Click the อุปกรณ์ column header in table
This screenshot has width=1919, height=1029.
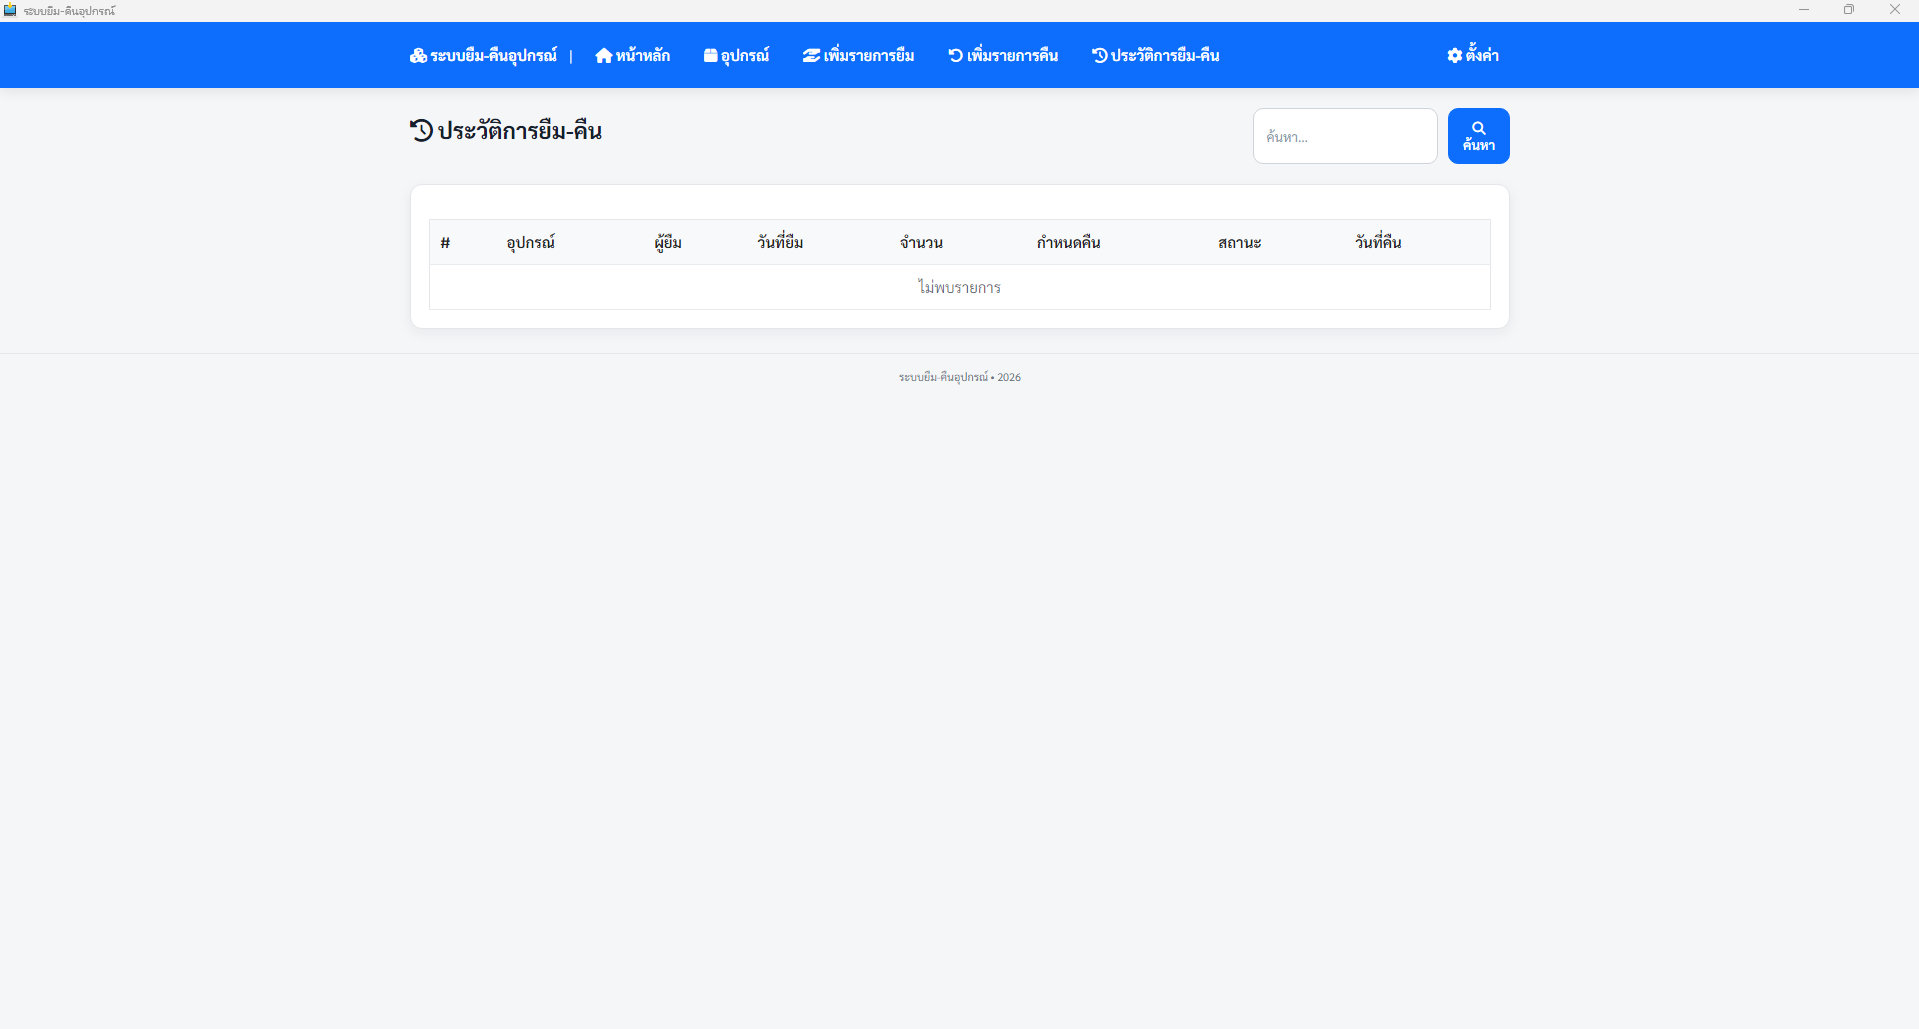[530, 243]
